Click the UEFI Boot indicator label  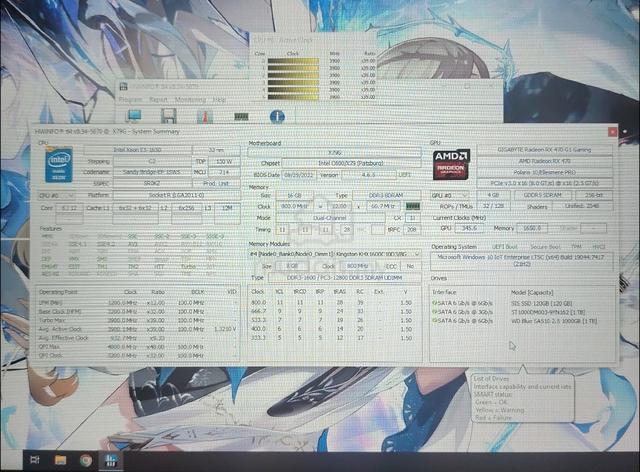(x=505, y=247)
